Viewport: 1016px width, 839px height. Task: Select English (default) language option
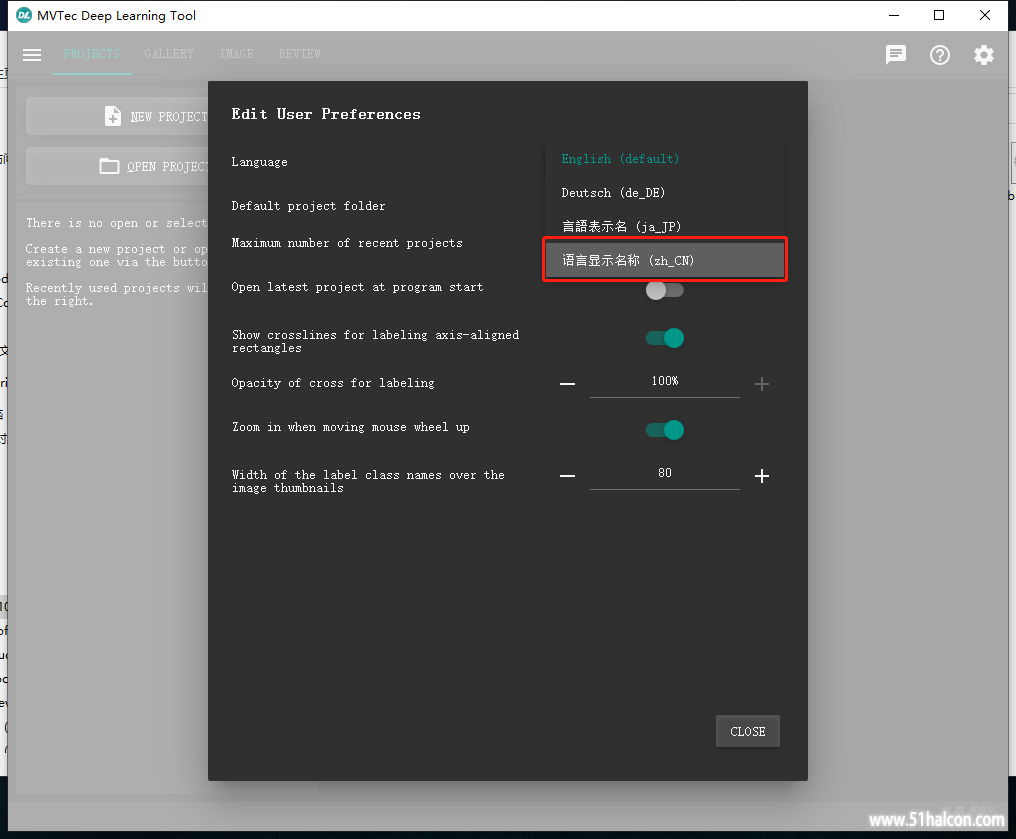[664, 159]
